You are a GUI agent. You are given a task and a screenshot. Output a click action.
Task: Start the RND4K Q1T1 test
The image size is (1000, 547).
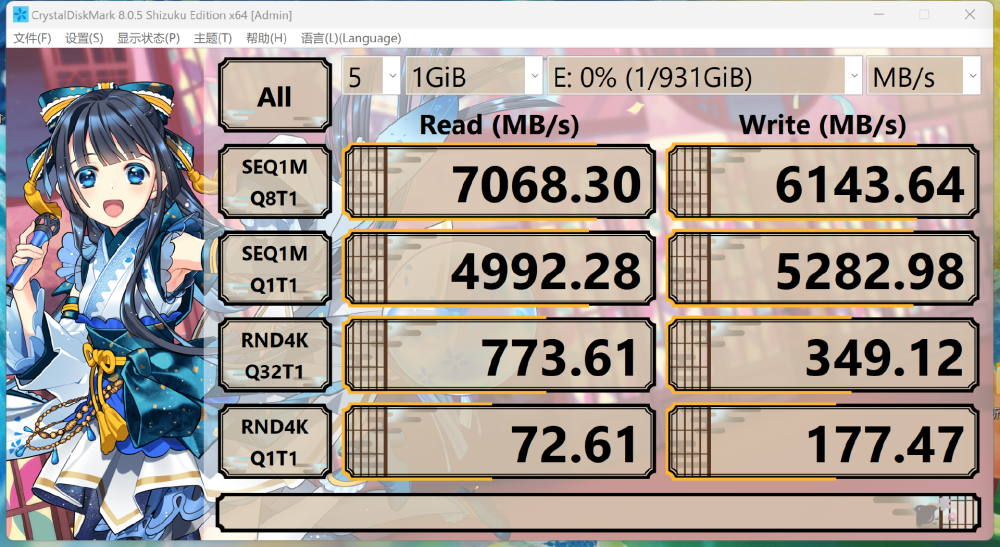(x=275, y=442)
